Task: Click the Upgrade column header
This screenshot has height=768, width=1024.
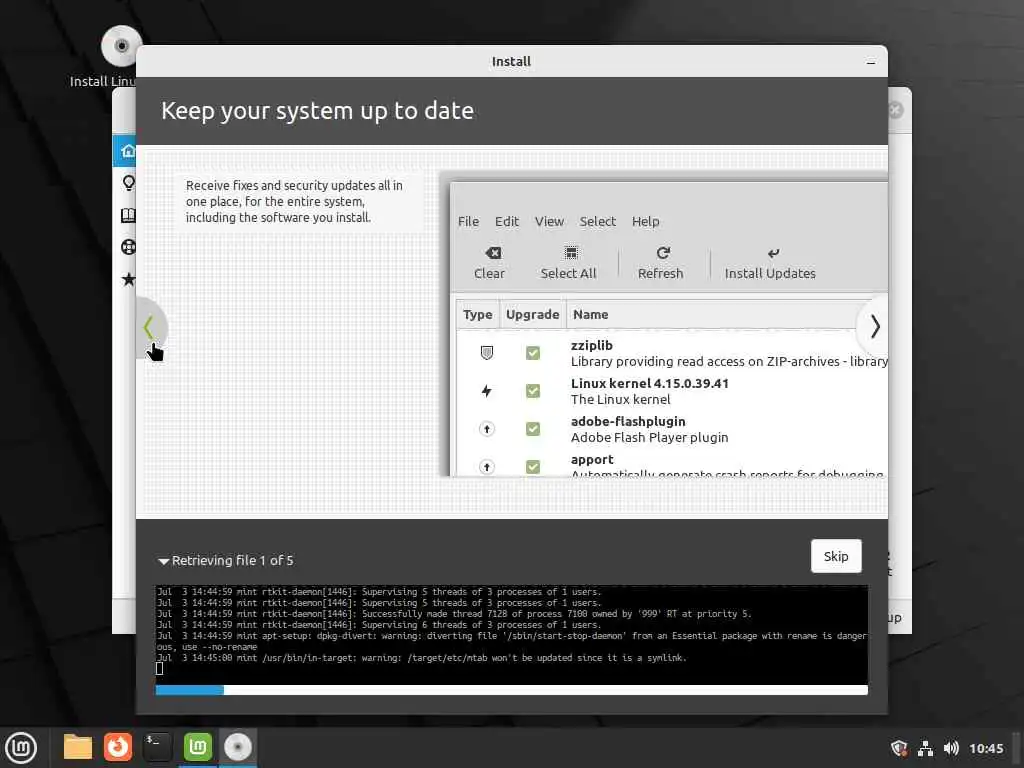Action: 532,315
